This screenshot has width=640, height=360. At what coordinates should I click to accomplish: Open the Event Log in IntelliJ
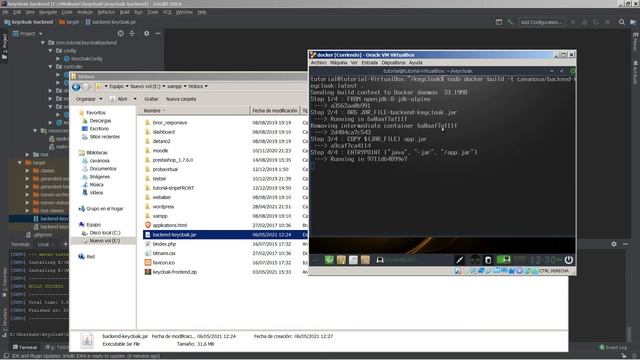pyautogui.click(x=613, y=347)
